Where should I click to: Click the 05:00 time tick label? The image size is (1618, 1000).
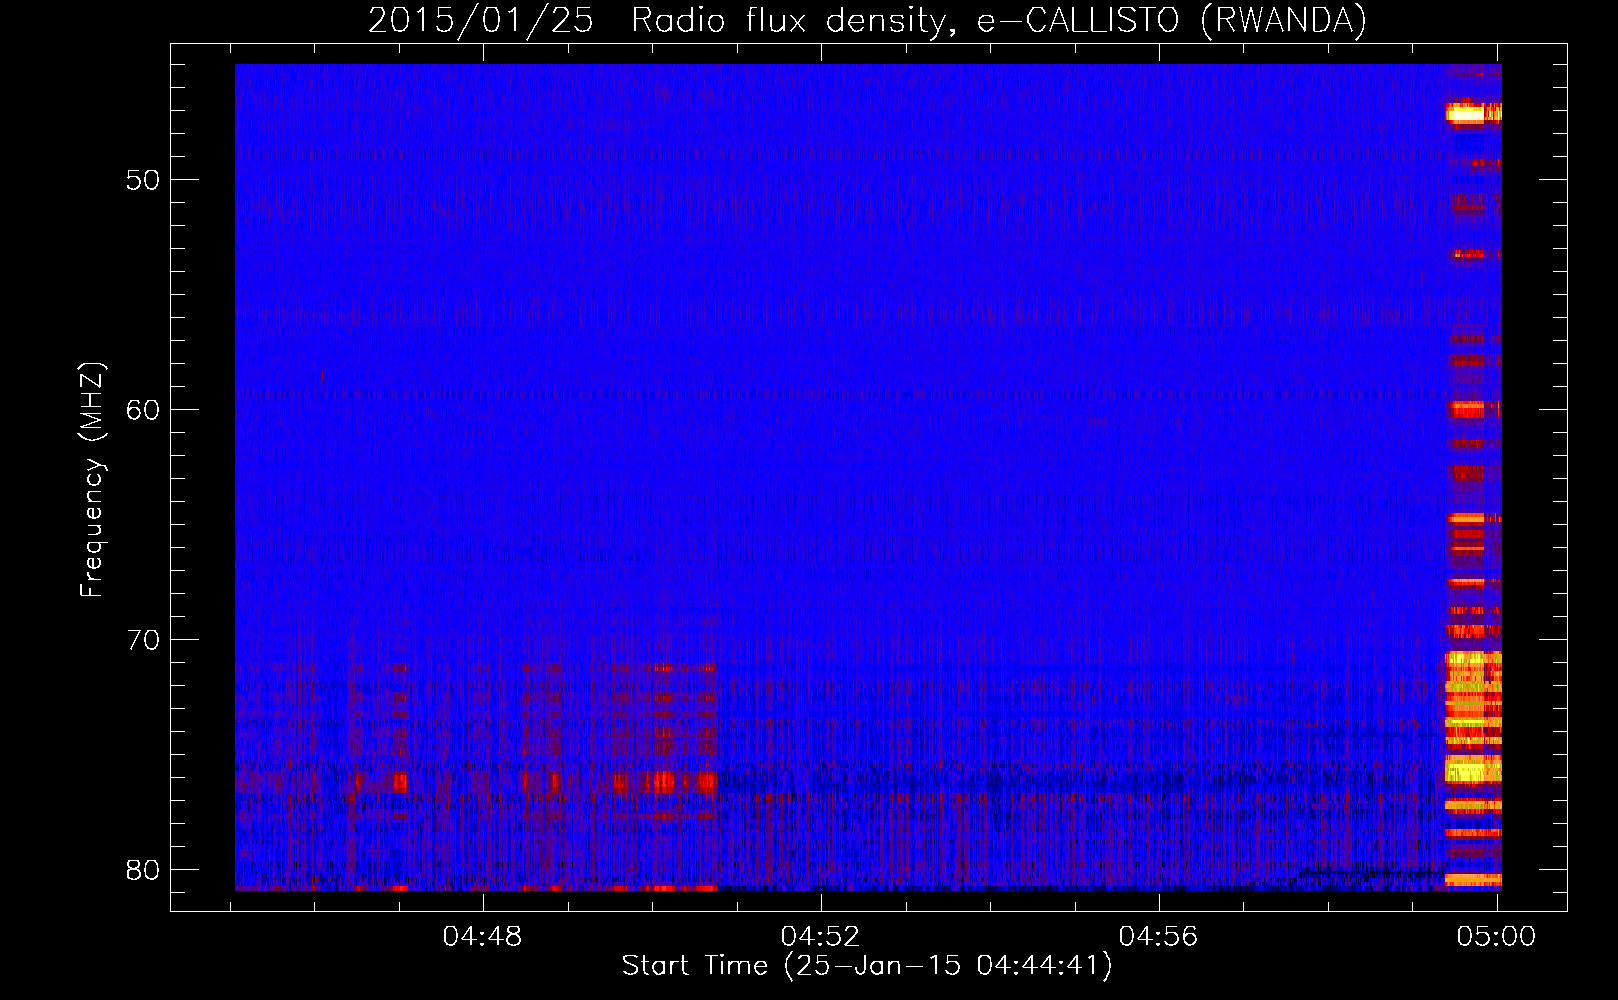tap(1497, 937)
